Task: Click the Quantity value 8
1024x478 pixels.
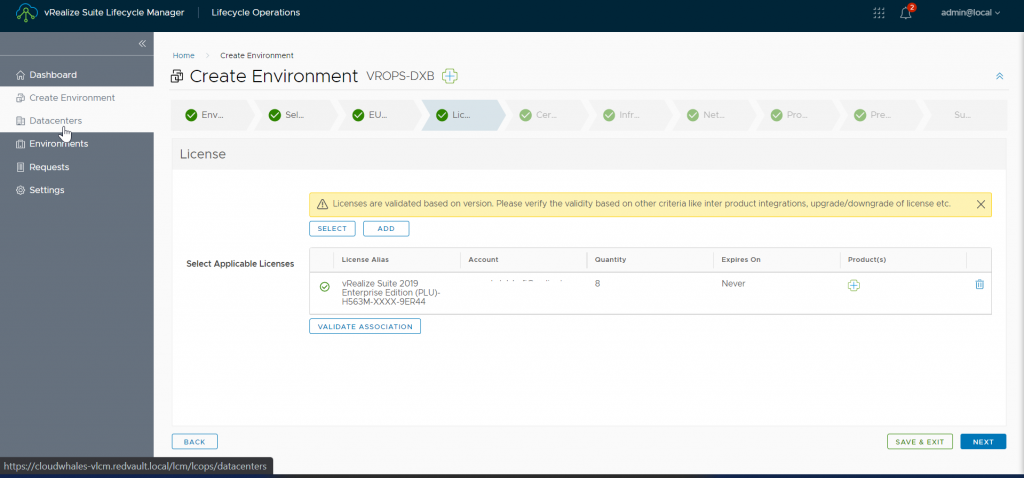Action: [598, 283]
